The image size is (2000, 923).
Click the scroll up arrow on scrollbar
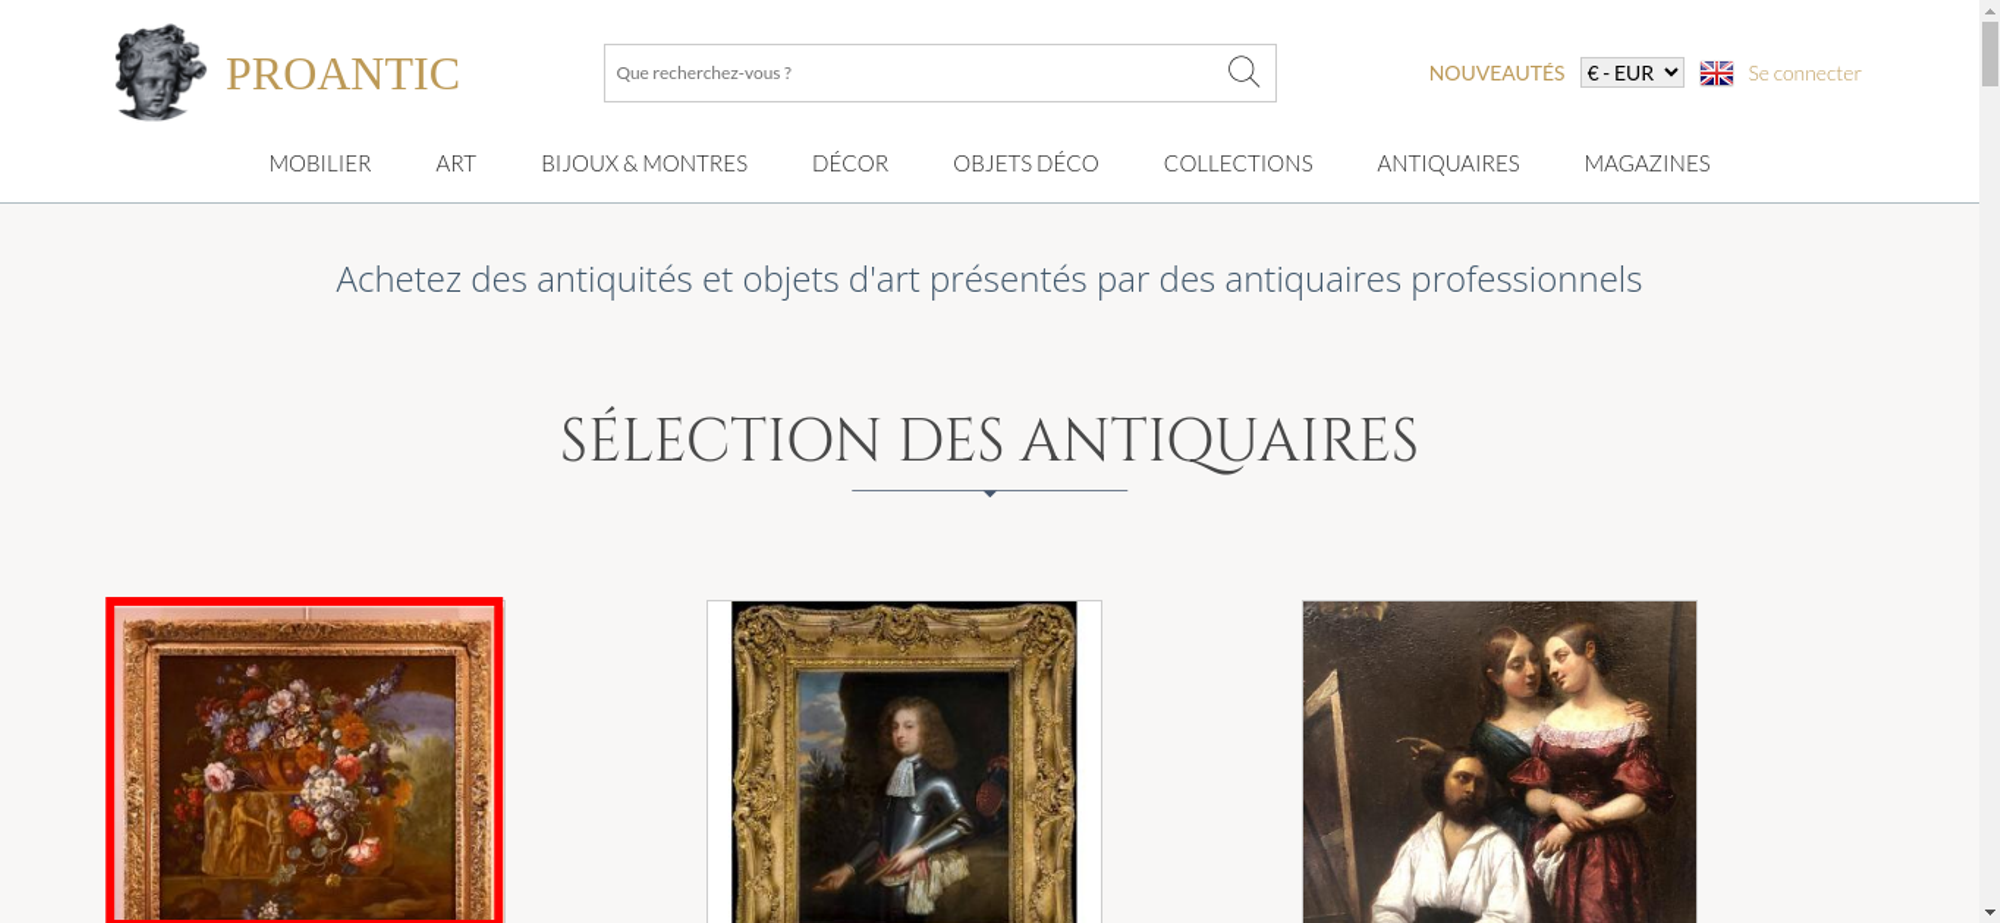1990,9
